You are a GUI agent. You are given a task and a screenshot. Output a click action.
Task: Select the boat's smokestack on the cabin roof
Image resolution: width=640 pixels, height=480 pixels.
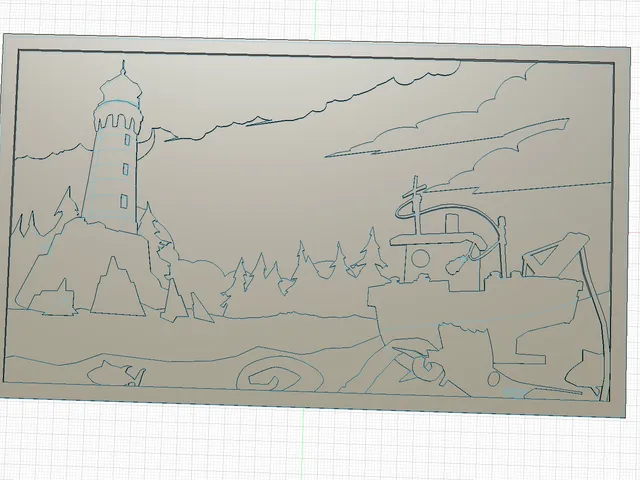click(451, 222)
